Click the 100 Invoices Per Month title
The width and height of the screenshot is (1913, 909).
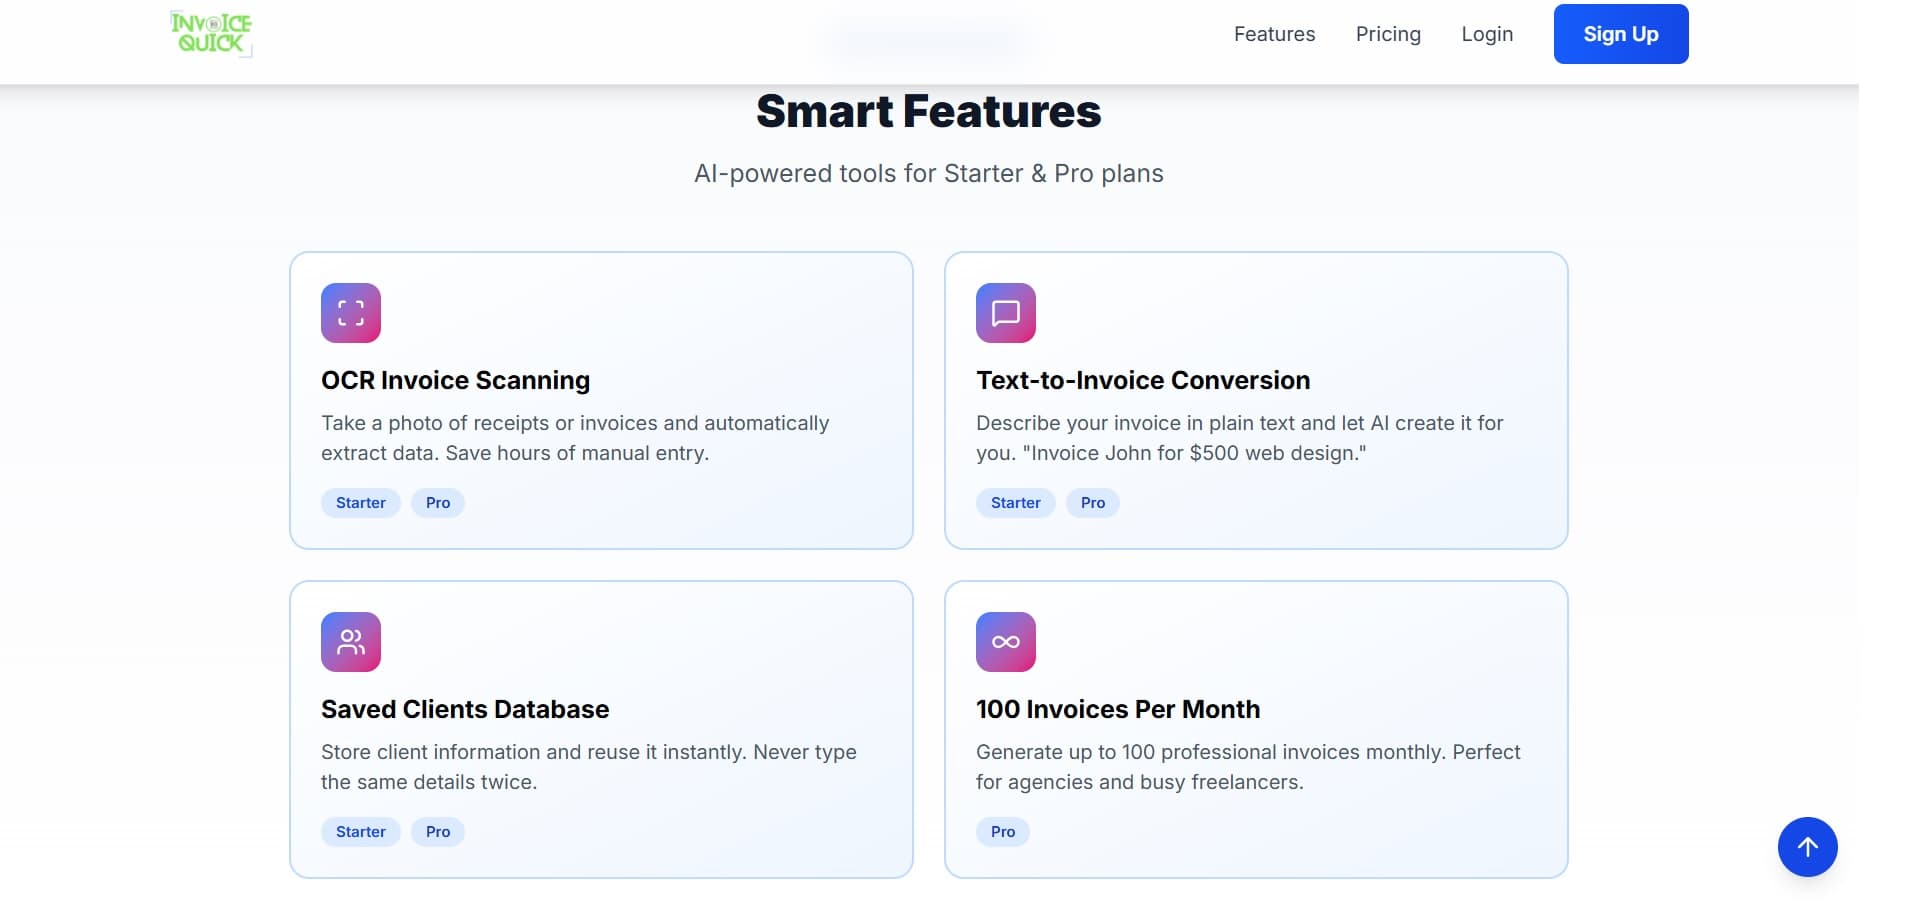click(x=1117, y=709)
